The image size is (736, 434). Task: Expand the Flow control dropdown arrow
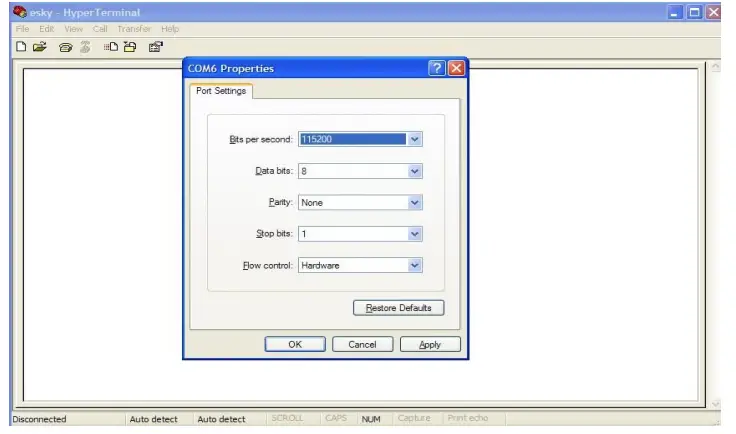coord(414,265)
